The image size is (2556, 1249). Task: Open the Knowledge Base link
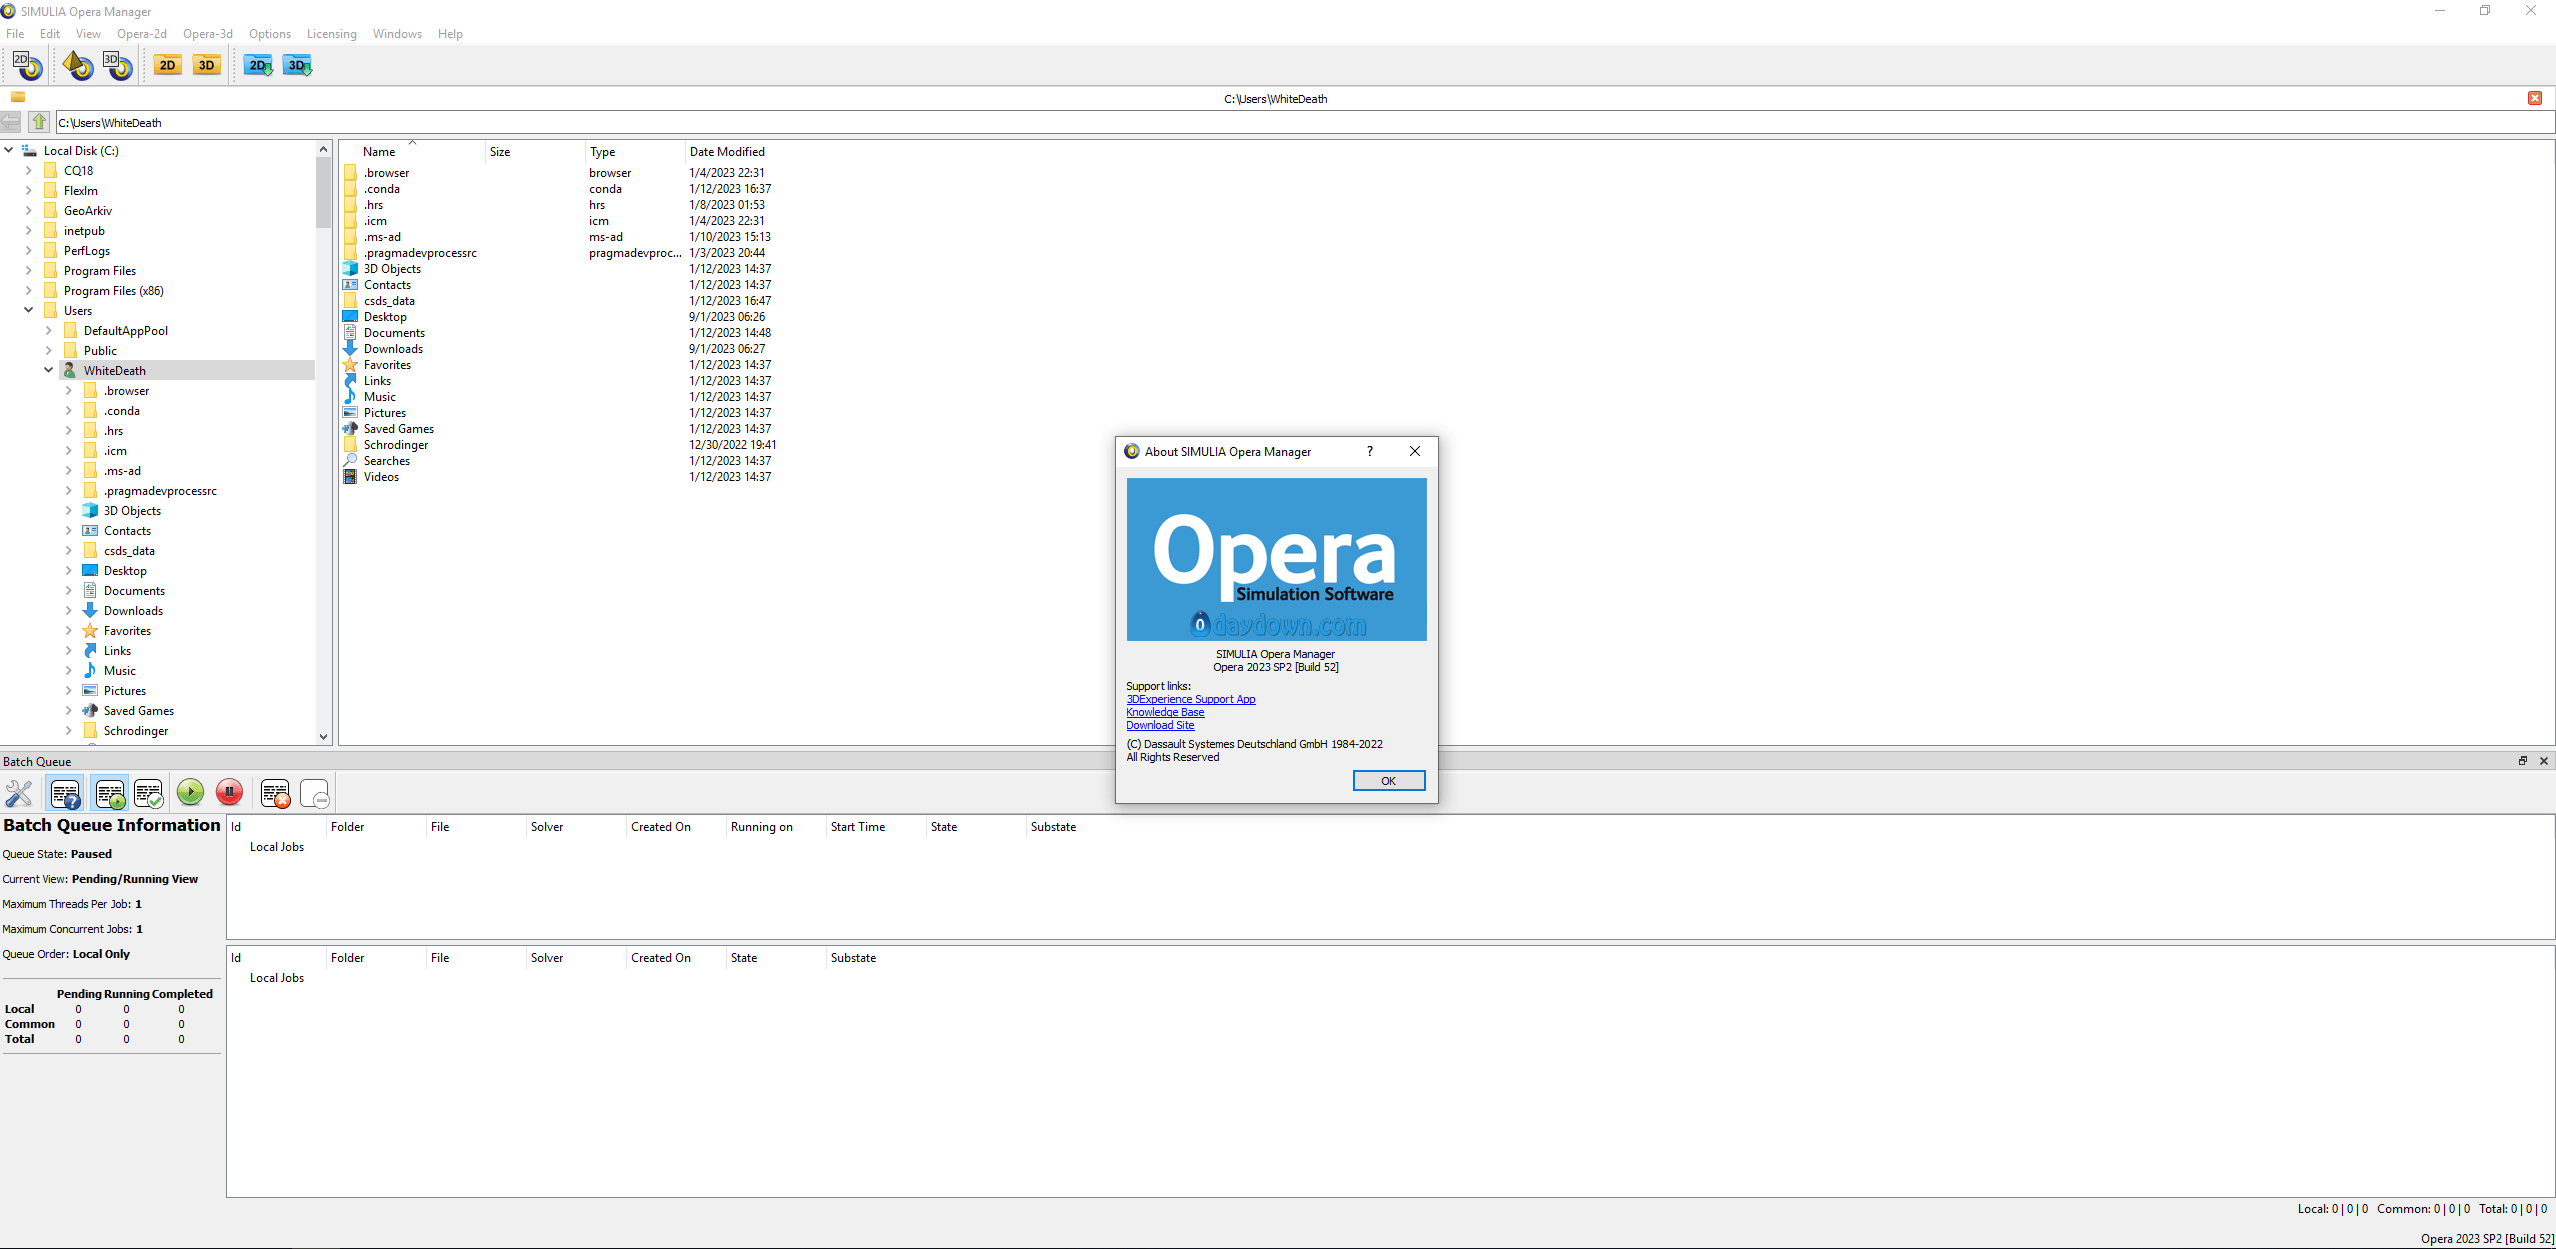[1165, 712]
